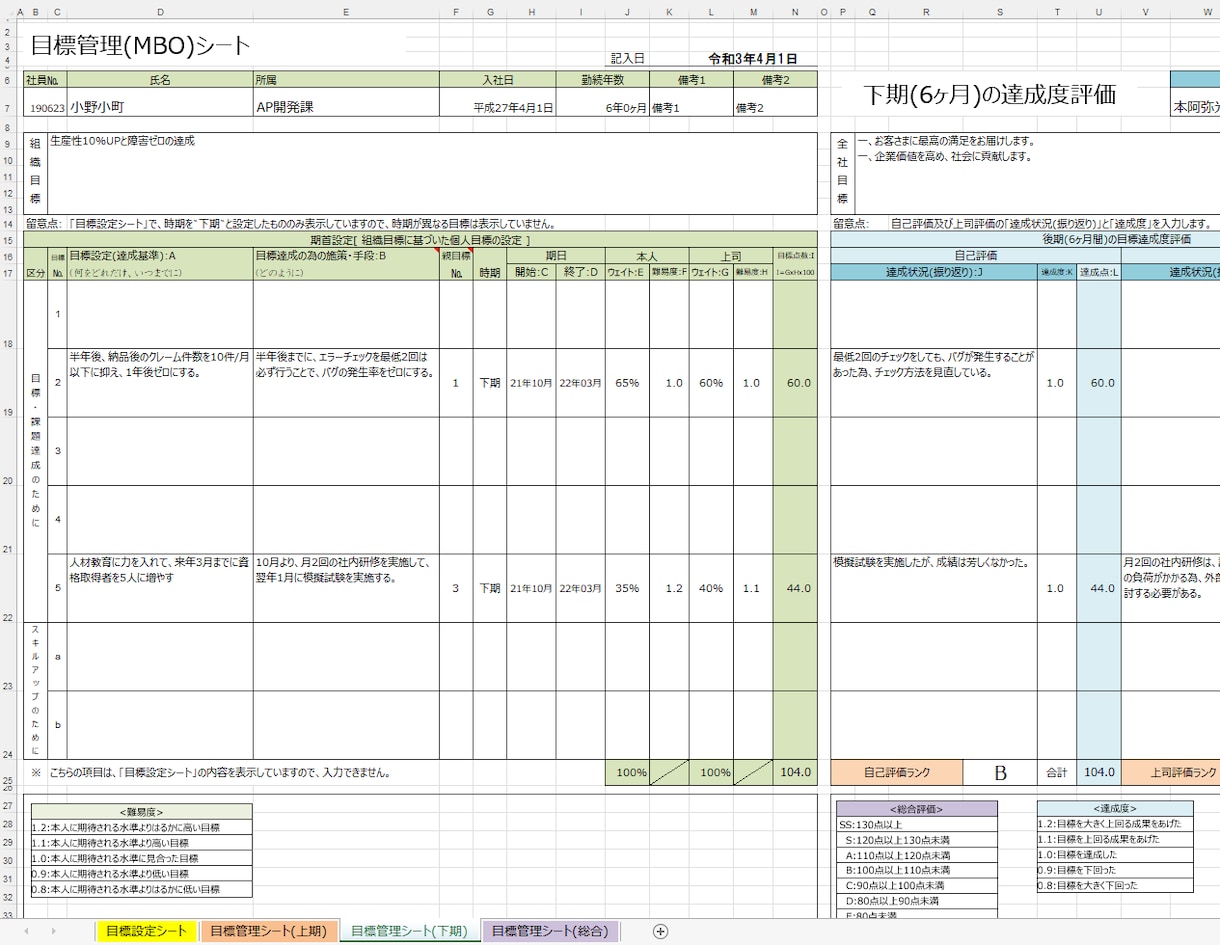Click the 下期(6ヶ月)の達成度評価 heading
The image size is (1220, 946).
point(989,95)
